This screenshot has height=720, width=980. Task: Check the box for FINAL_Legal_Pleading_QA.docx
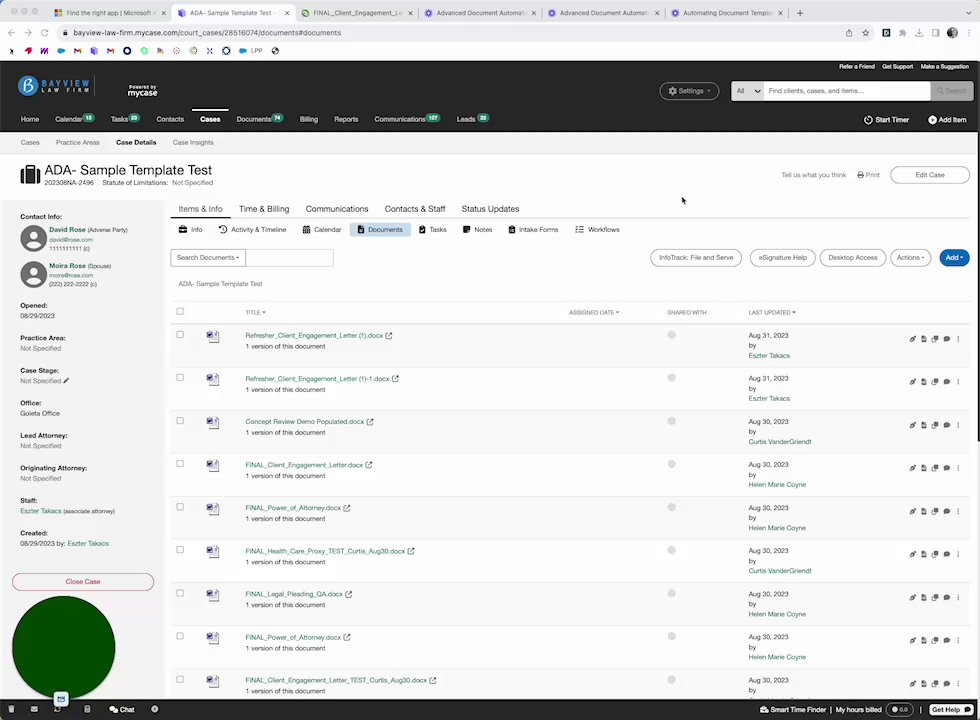point(180,593)
